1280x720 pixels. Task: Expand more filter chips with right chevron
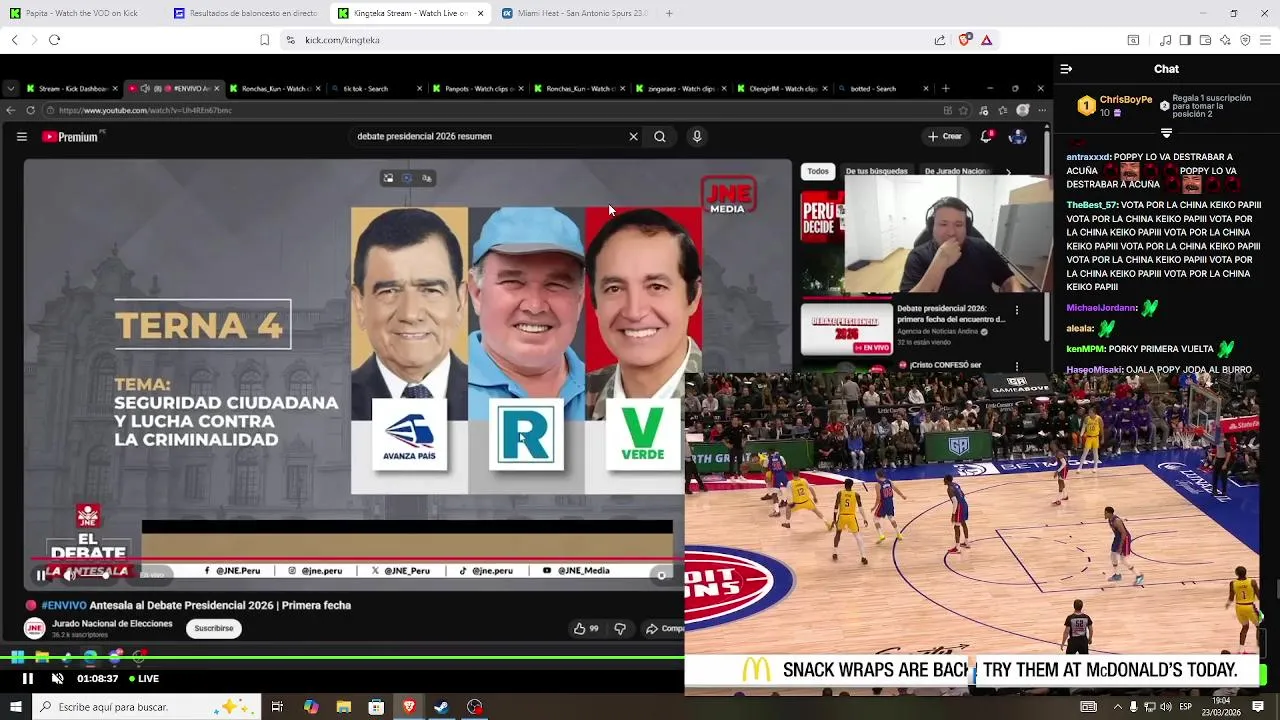(x=1008, y=172)
